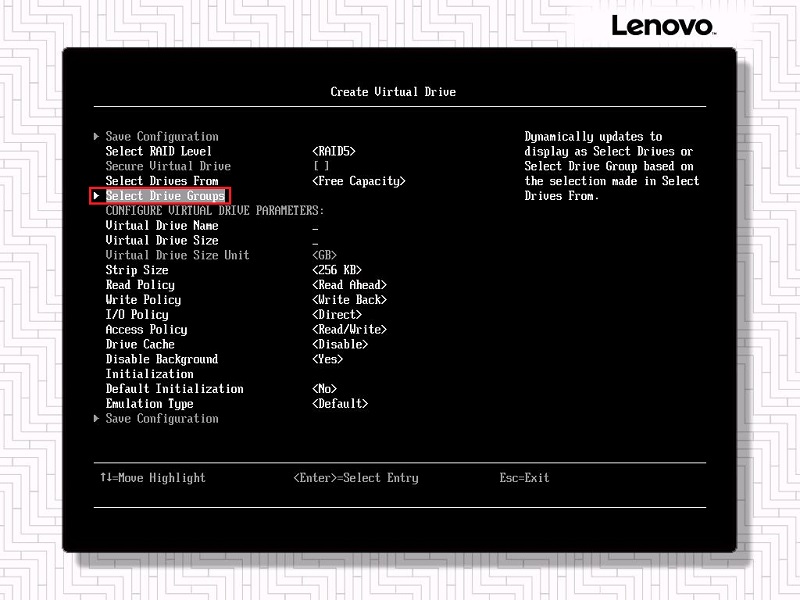
Task: Click the Virtual Drive Size input field
Action: coord(316,241)
